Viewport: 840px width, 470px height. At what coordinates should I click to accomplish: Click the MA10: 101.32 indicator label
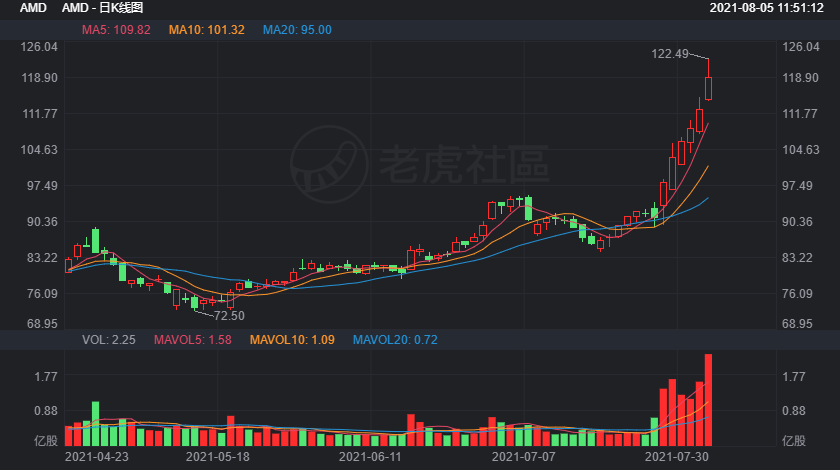coord(207,30)
